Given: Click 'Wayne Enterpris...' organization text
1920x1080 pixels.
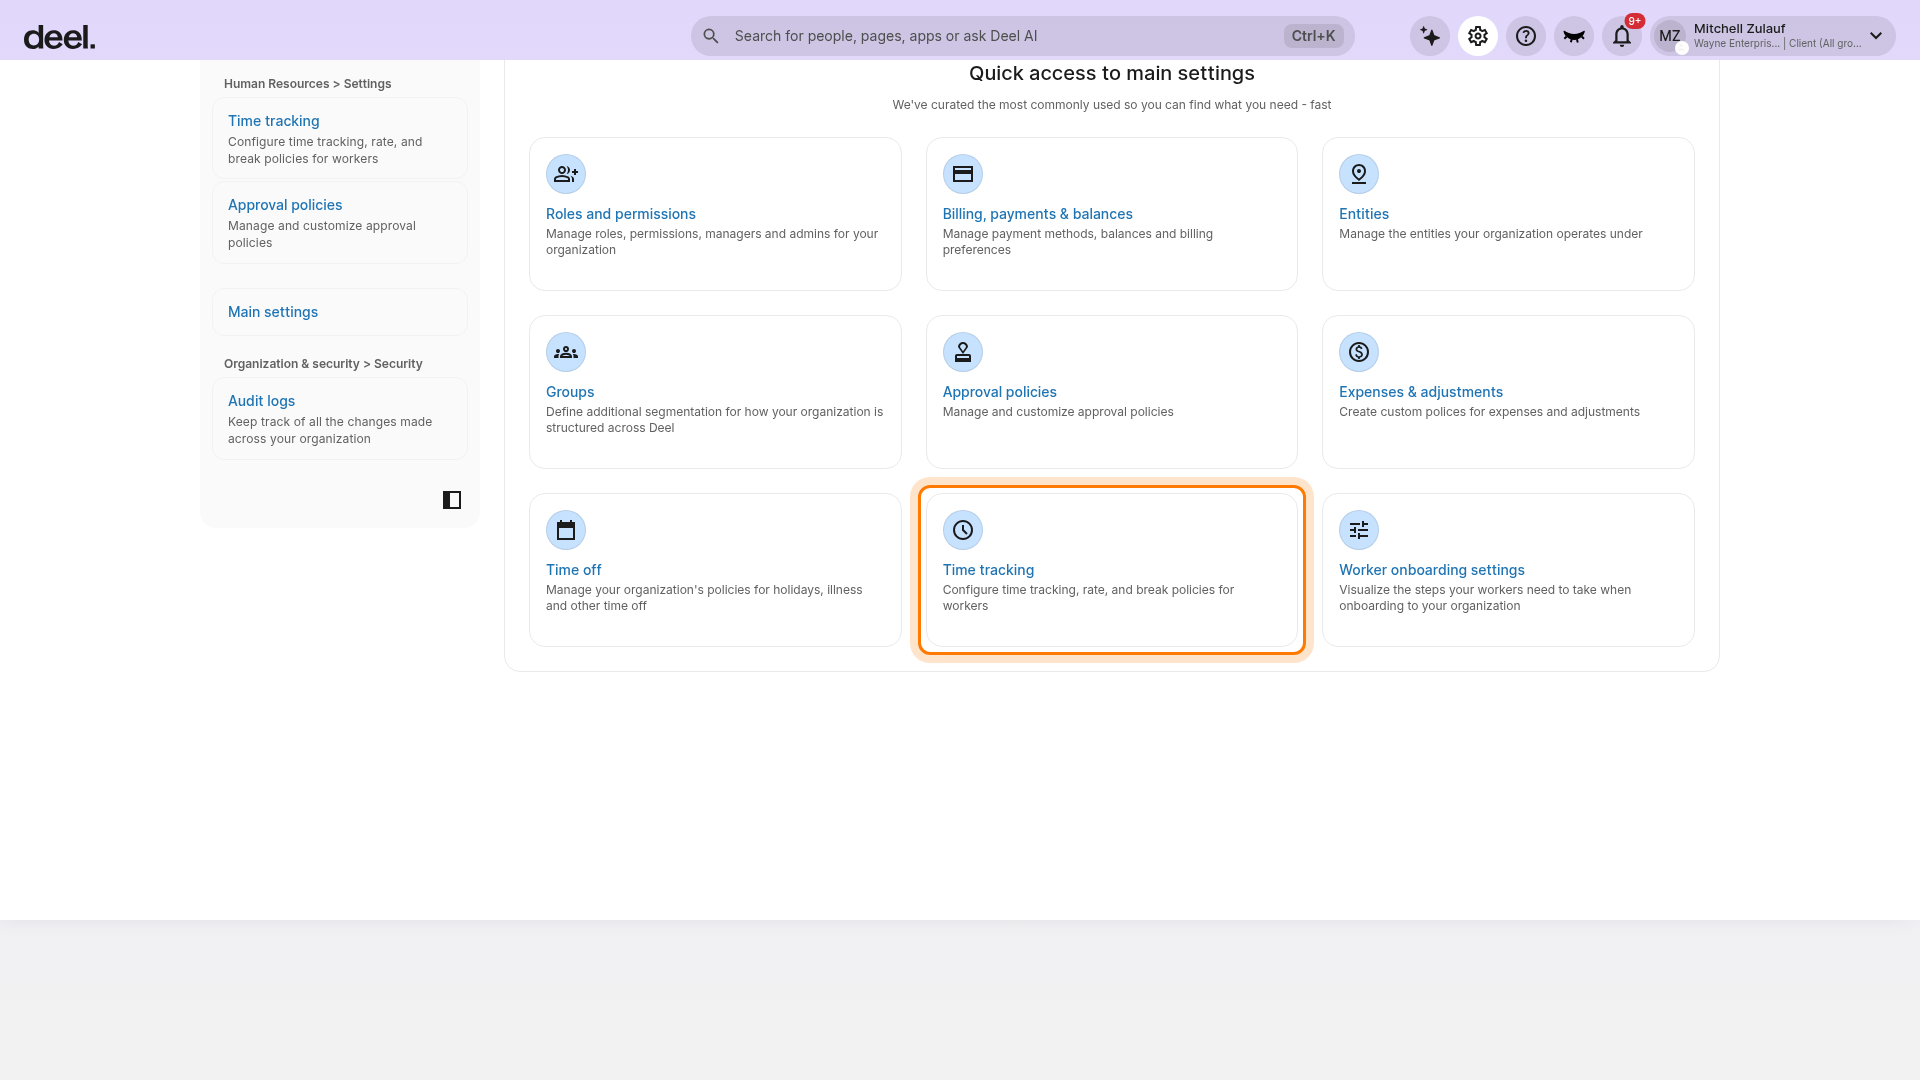Looking at the screenshot, I should click(1736, 44).
